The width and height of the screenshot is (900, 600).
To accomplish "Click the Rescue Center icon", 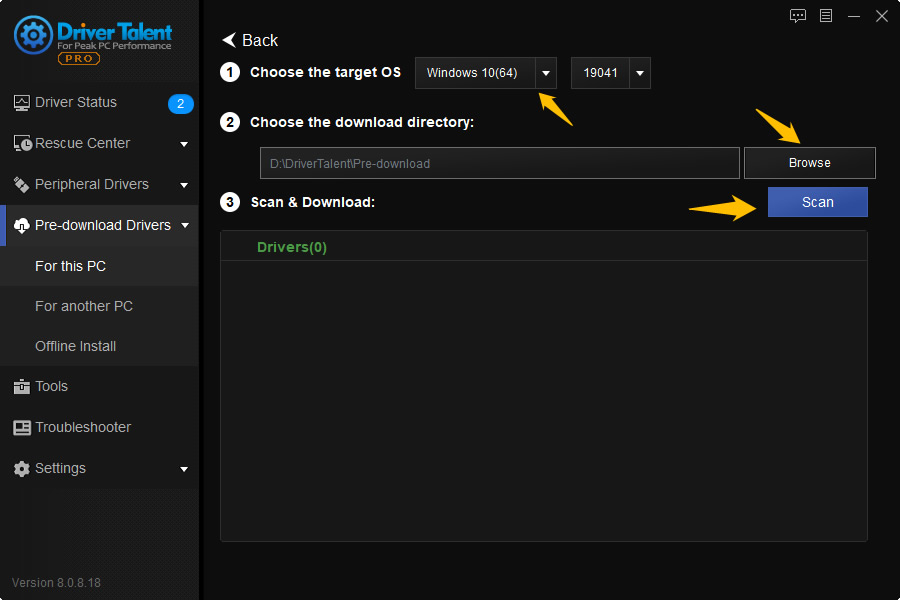I will point(22,144).
